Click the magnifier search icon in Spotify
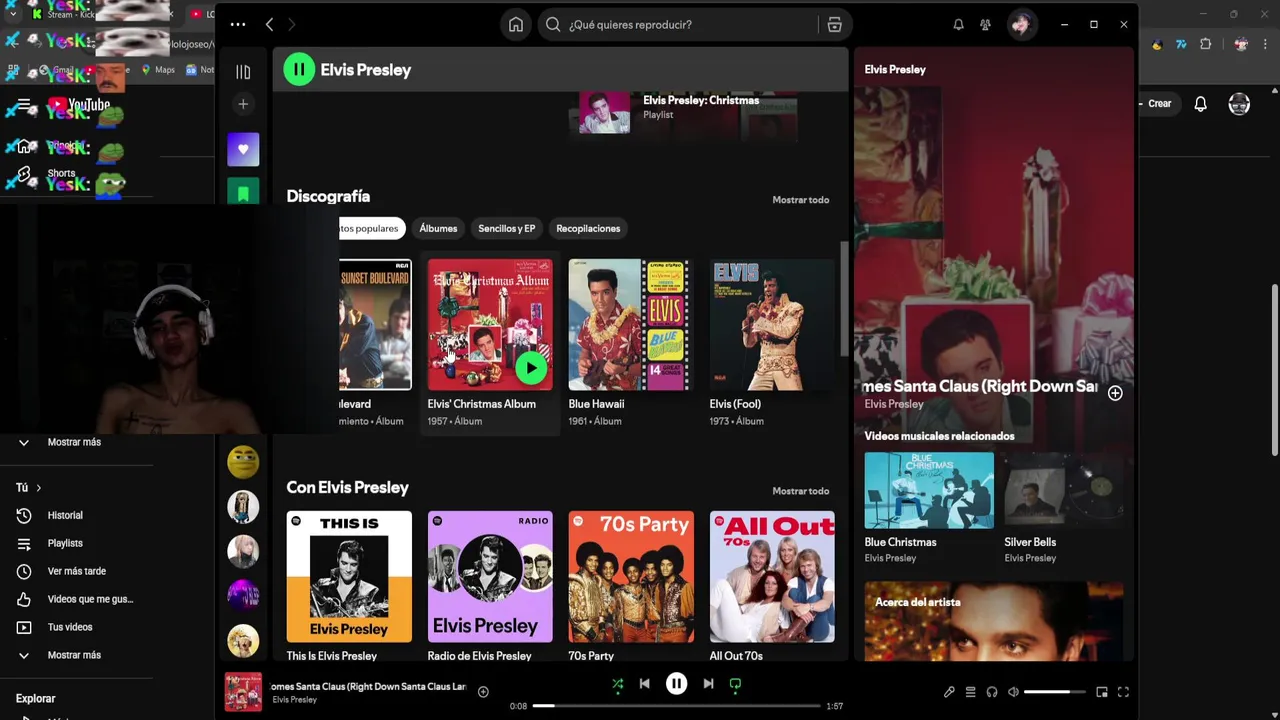Screen dimensions: 1280x720 553,25
